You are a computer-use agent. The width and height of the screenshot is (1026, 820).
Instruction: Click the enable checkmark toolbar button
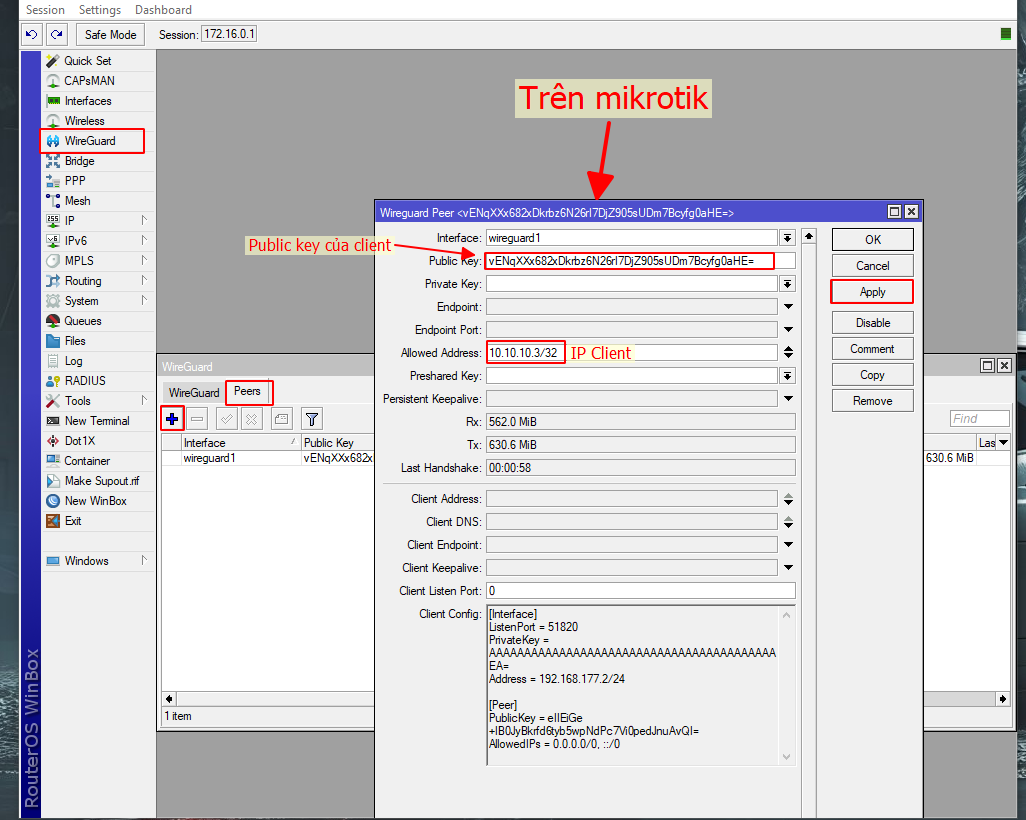pos(227,419)
